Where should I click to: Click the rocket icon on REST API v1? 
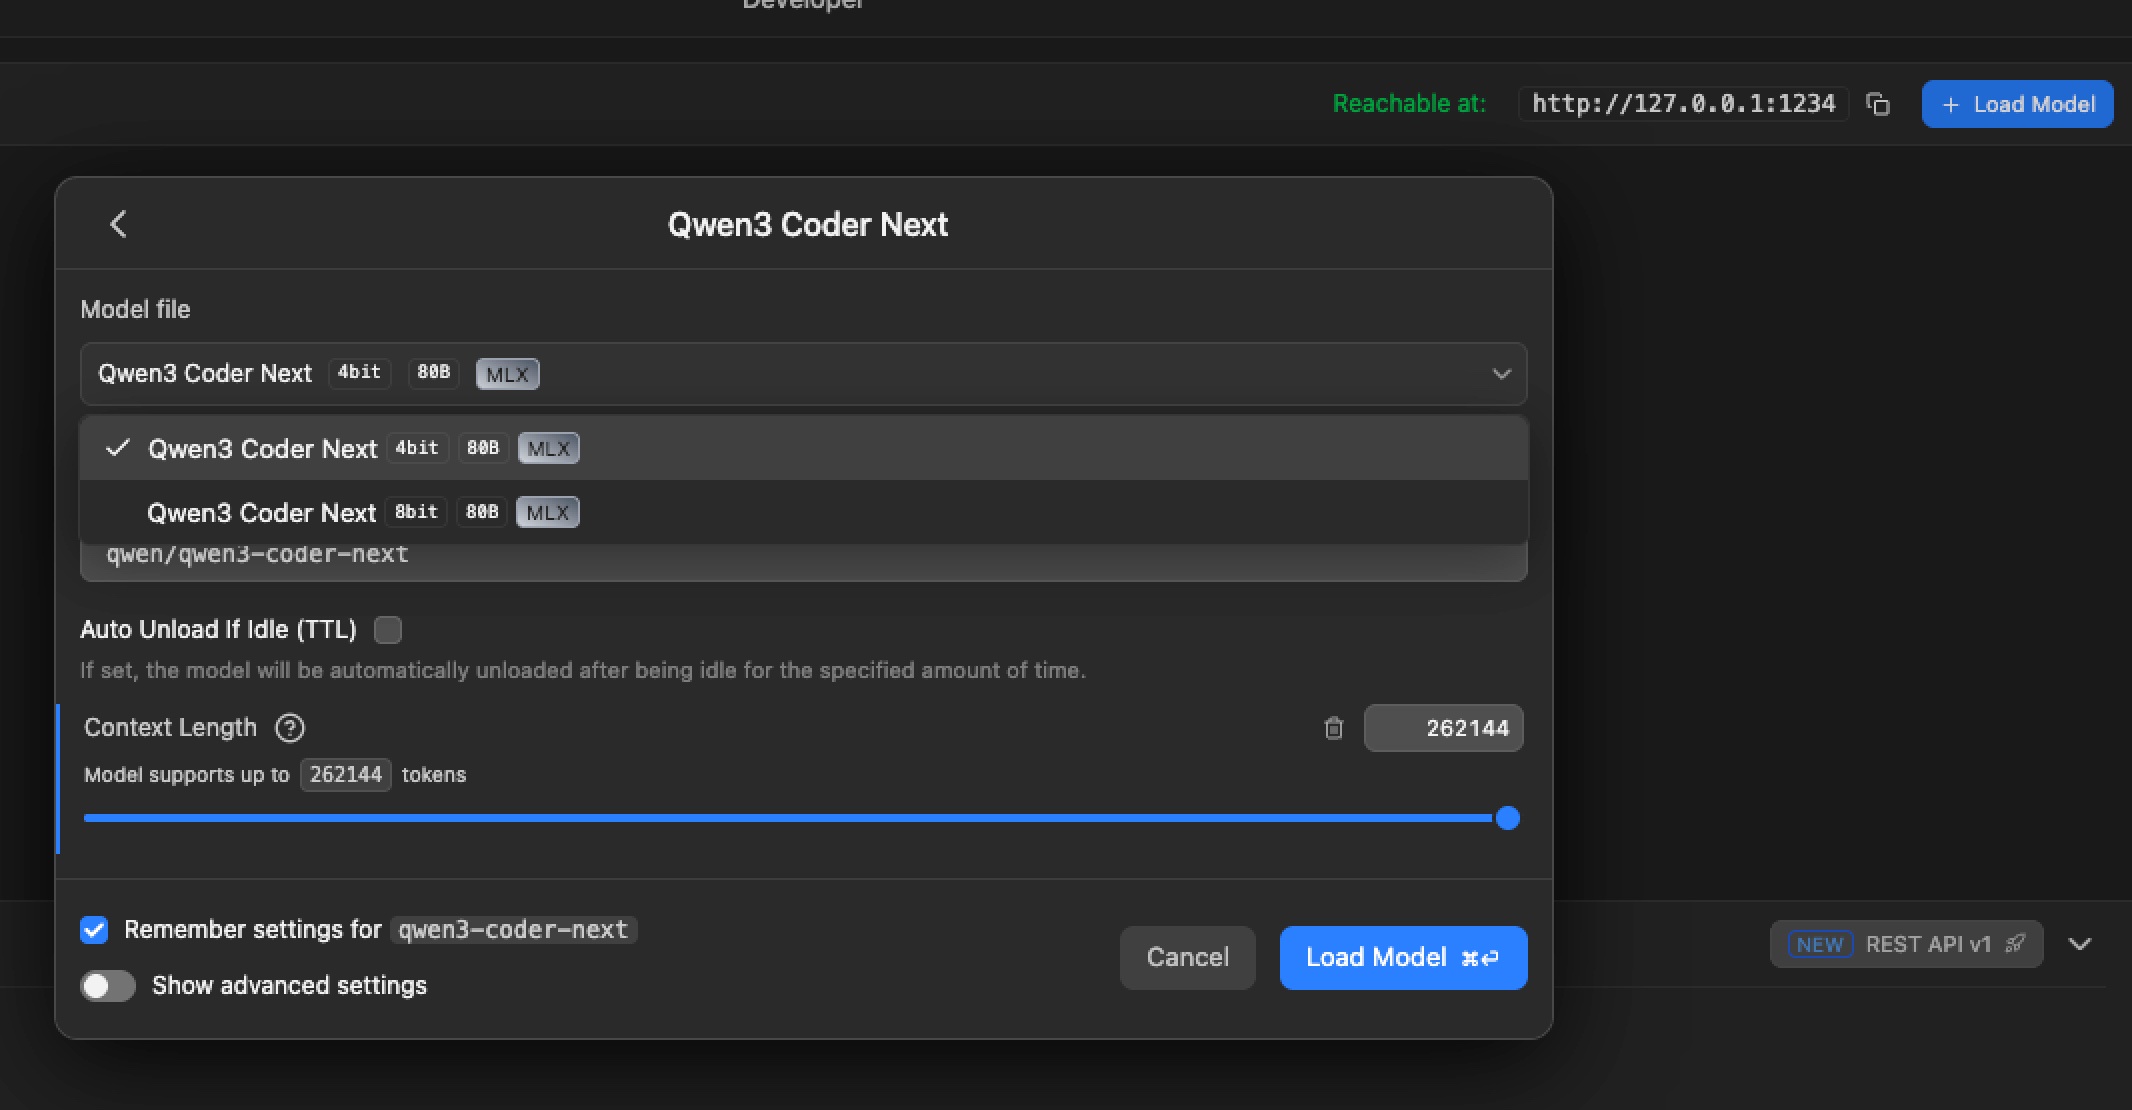2015,944
